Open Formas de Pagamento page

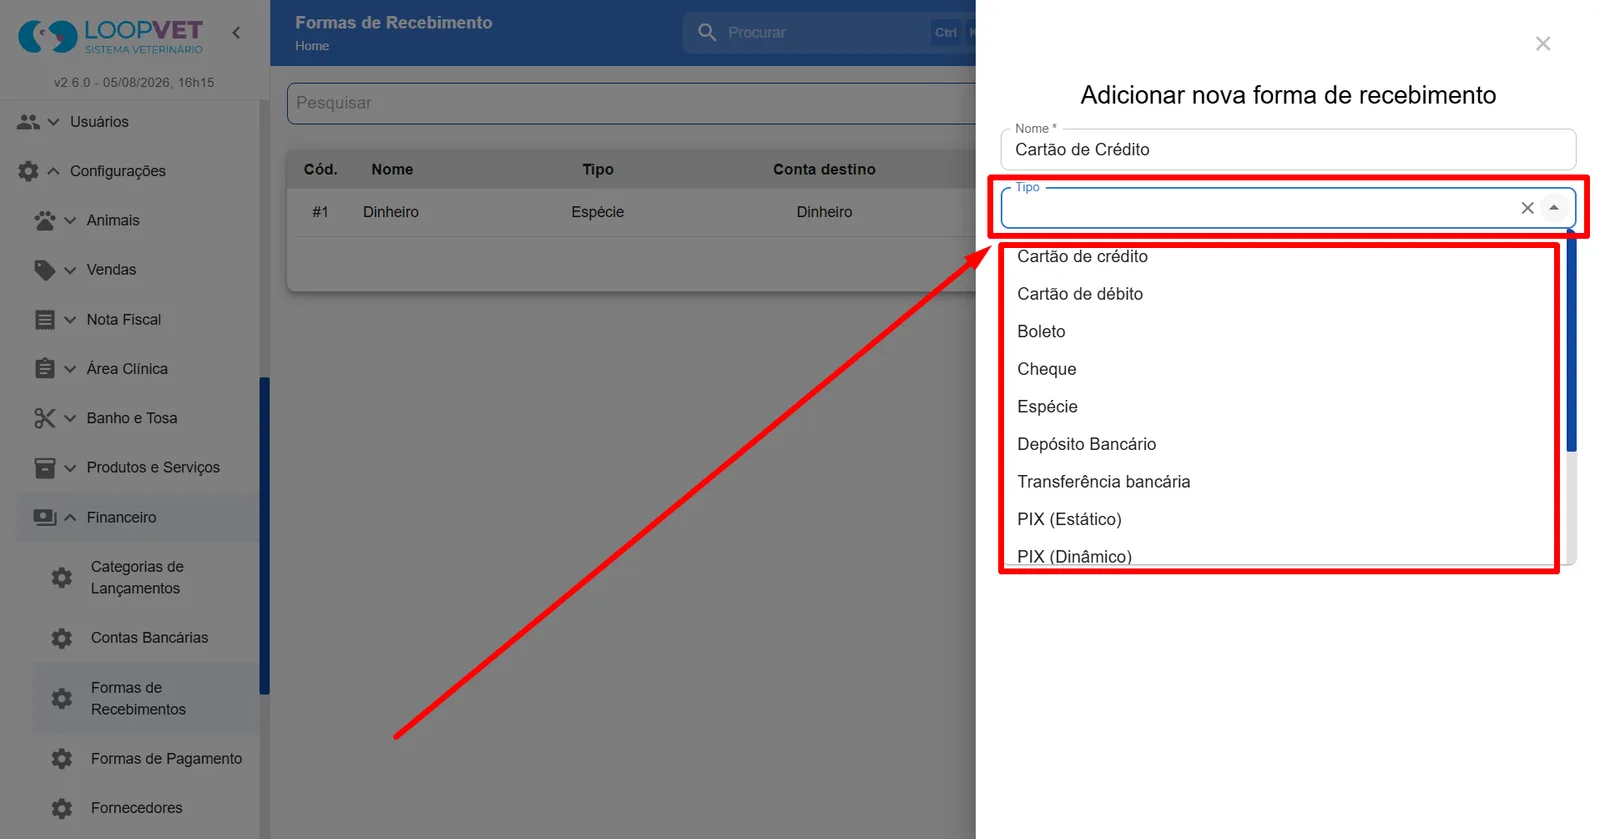(146, 759)
